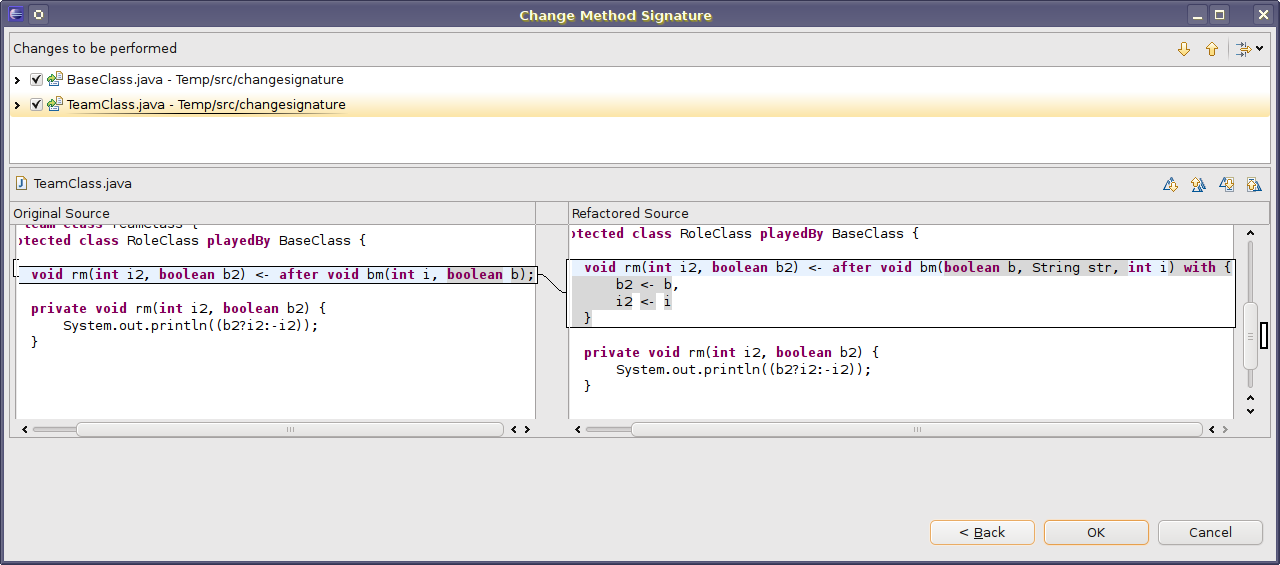
Task: Select next change down arrow in changes toolbar
Action: (x=1184, y=49)
